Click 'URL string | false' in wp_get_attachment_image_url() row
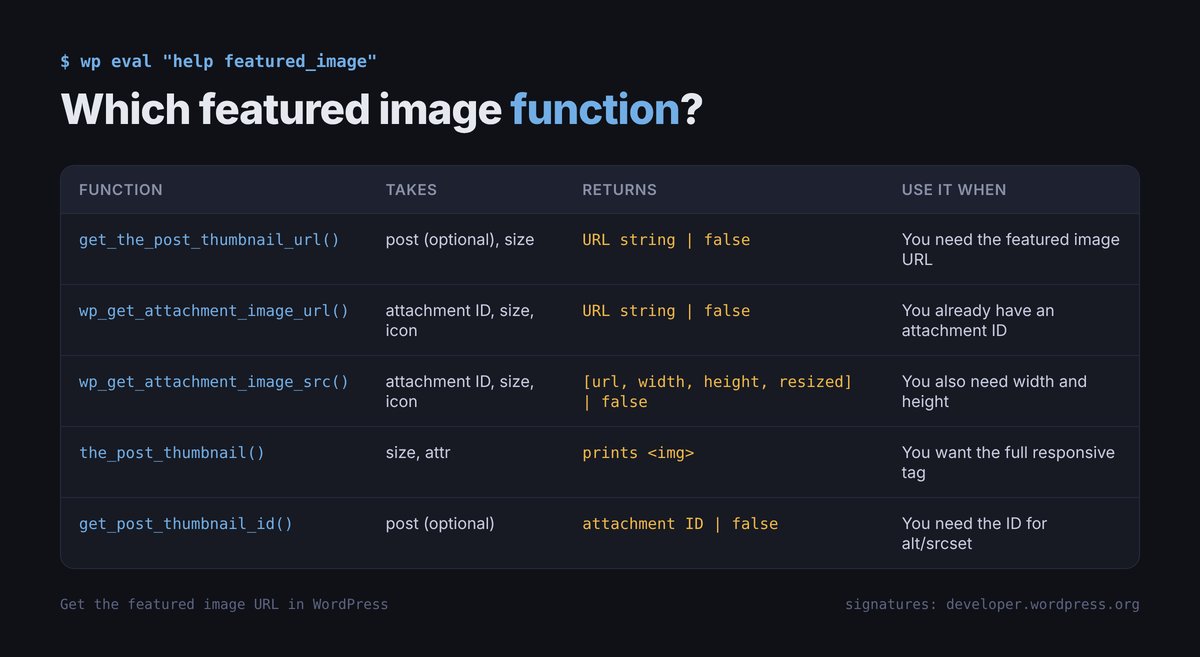This screenshot has height=657, width=1200. click(666, 311)
